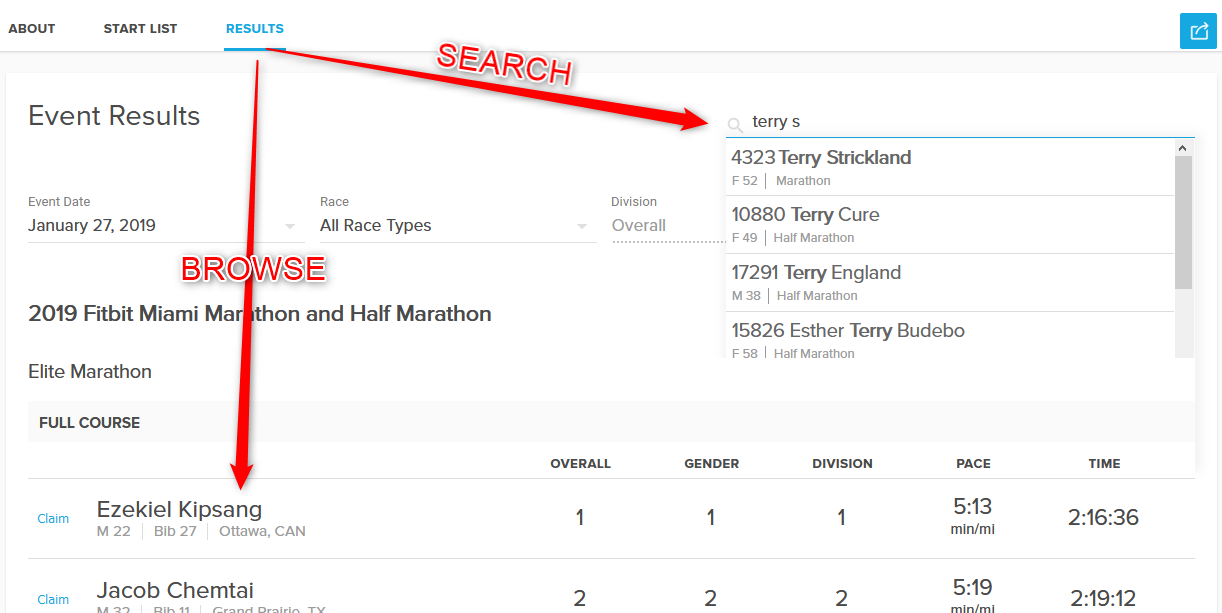Viewport: 1222px width, 613px height.
Task: Select the Results tab
Action: click(x=255, y=28)
